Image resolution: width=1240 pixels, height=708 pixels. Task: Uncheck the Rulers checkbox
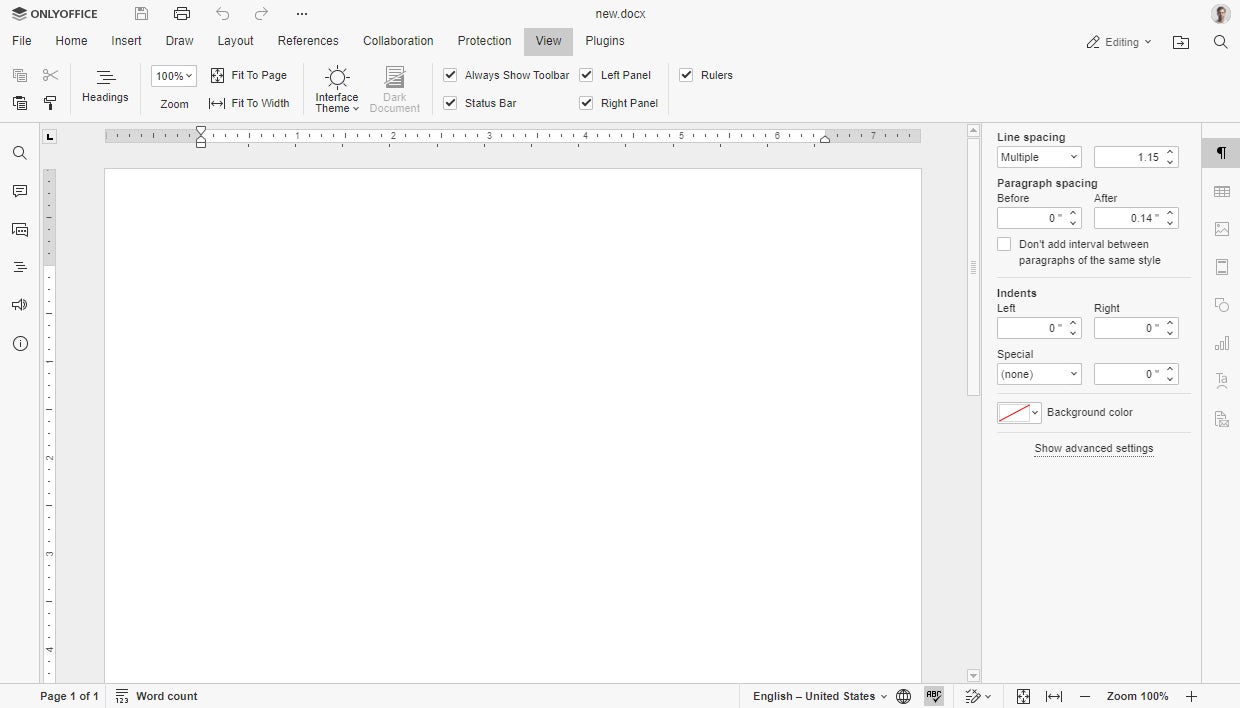pos(686,75)
